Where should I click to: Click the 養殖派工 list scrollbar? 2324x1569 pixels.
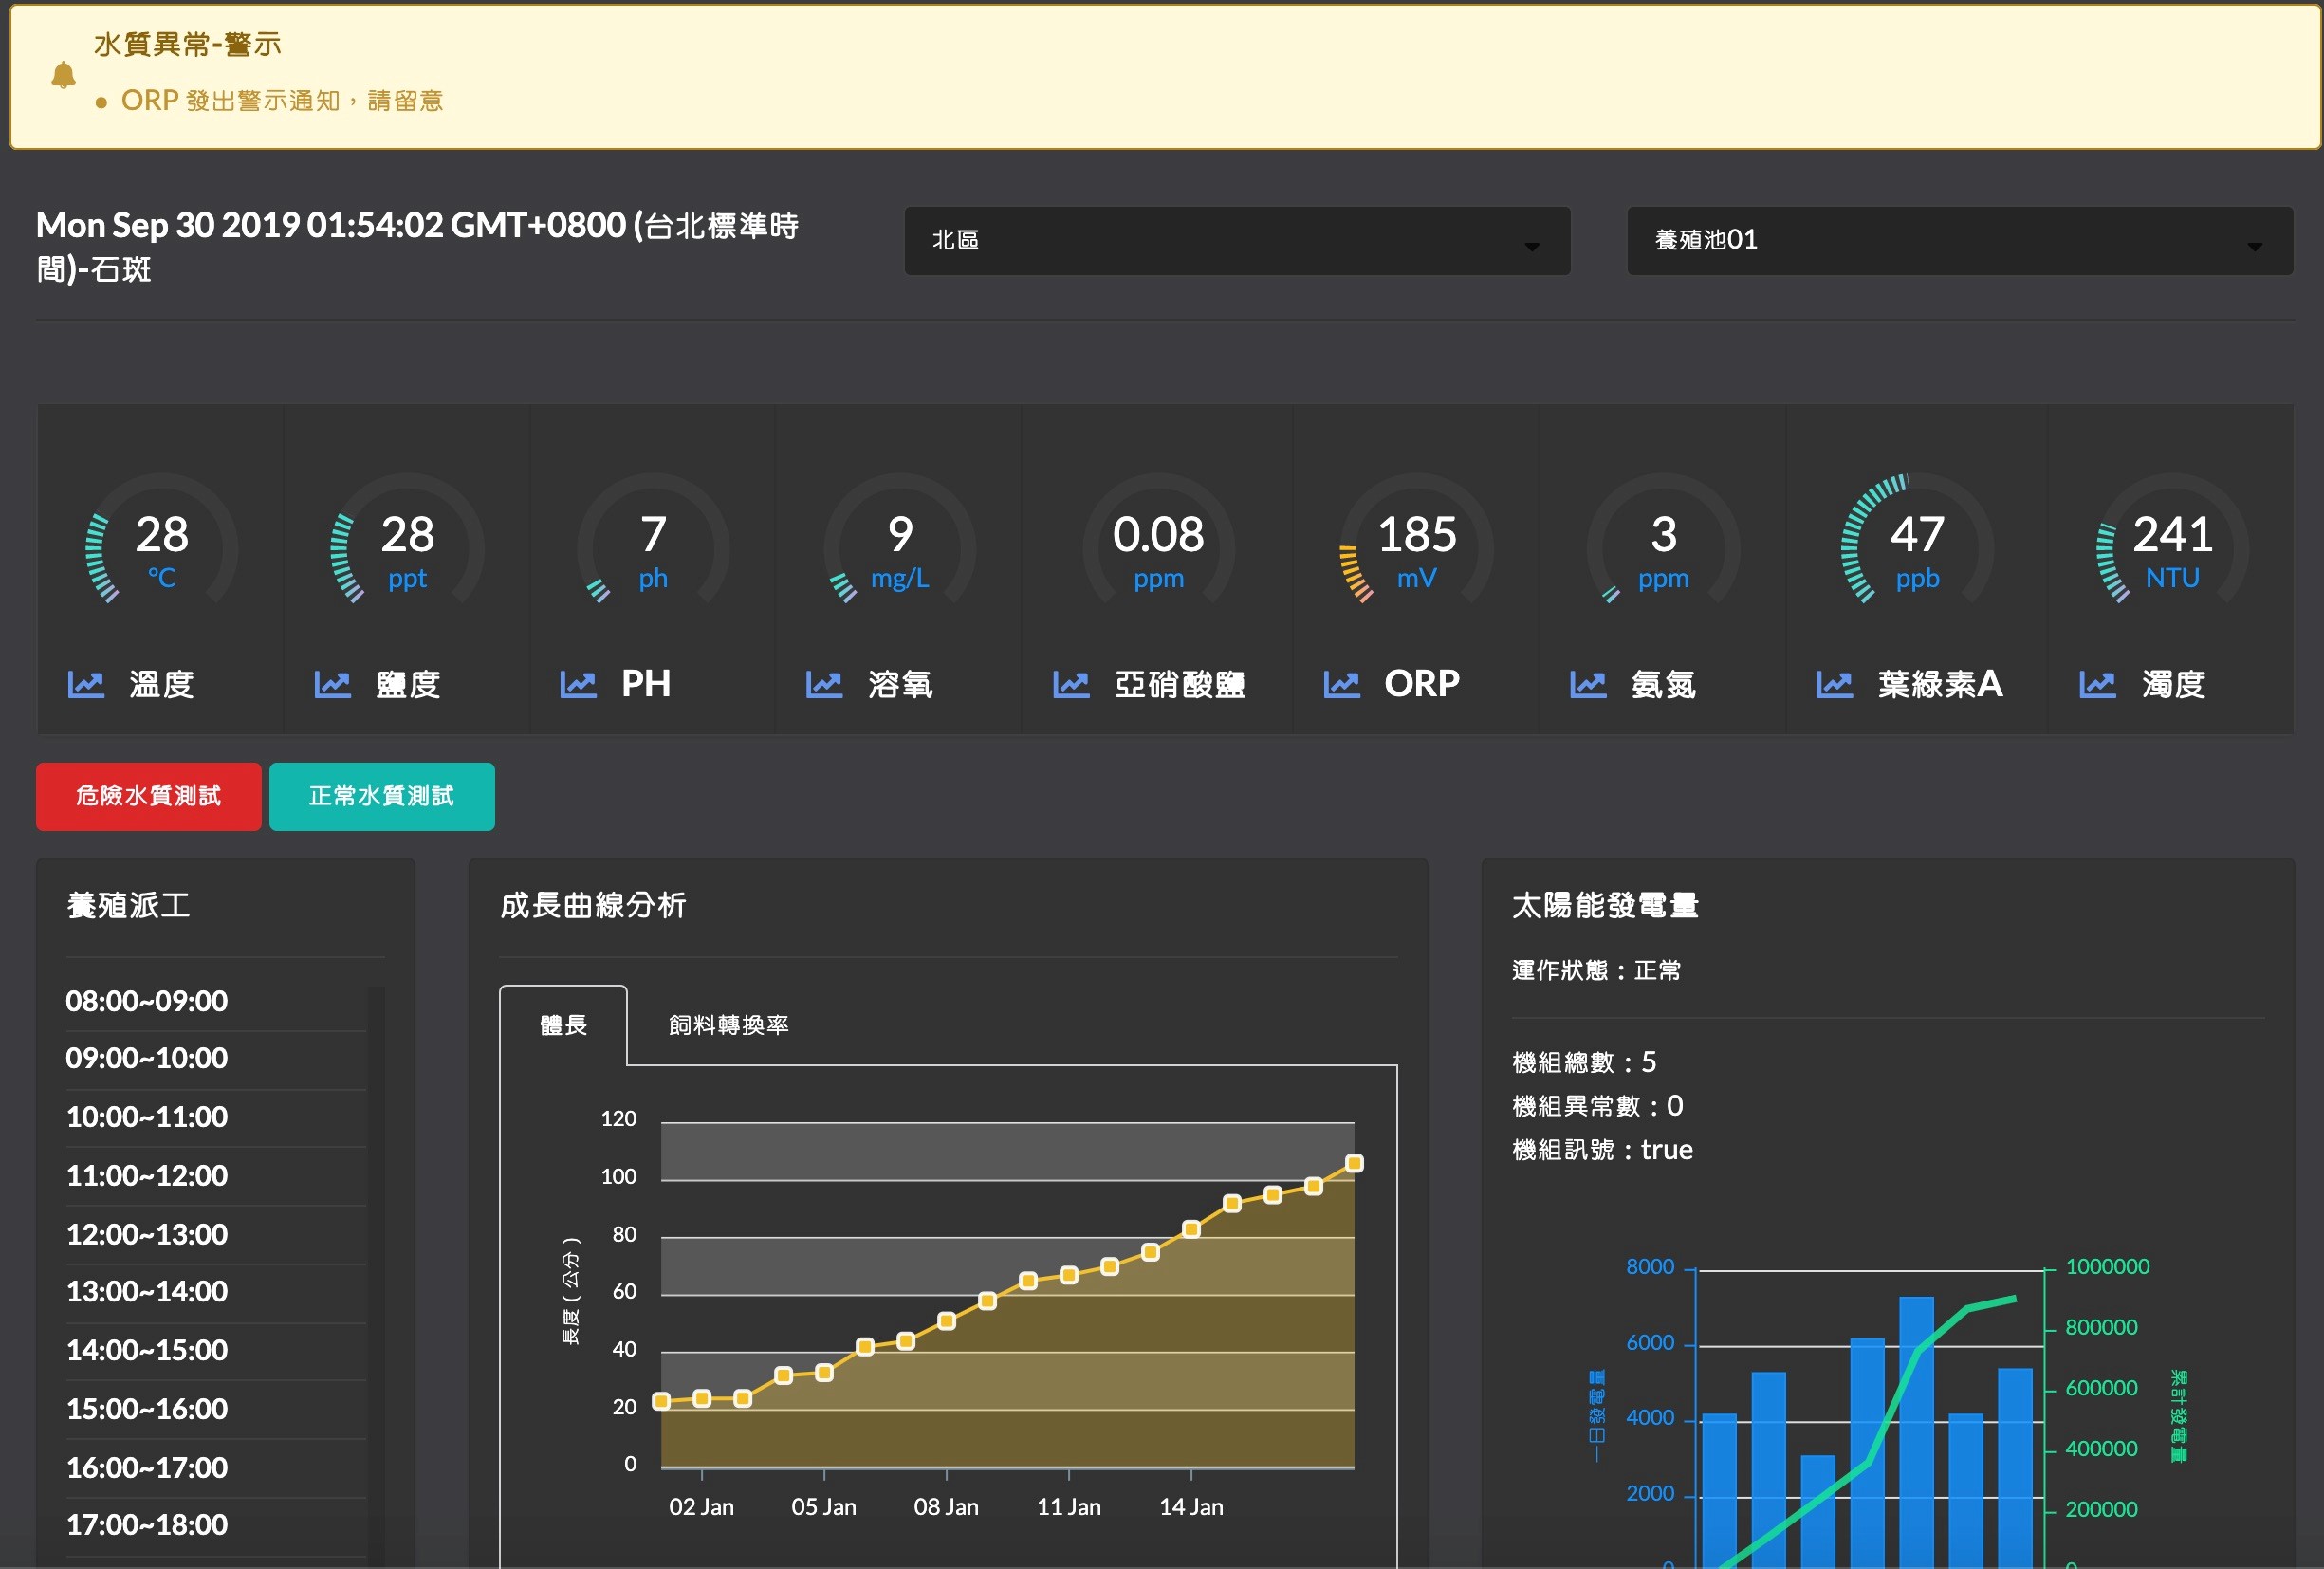coord(377,1277)
